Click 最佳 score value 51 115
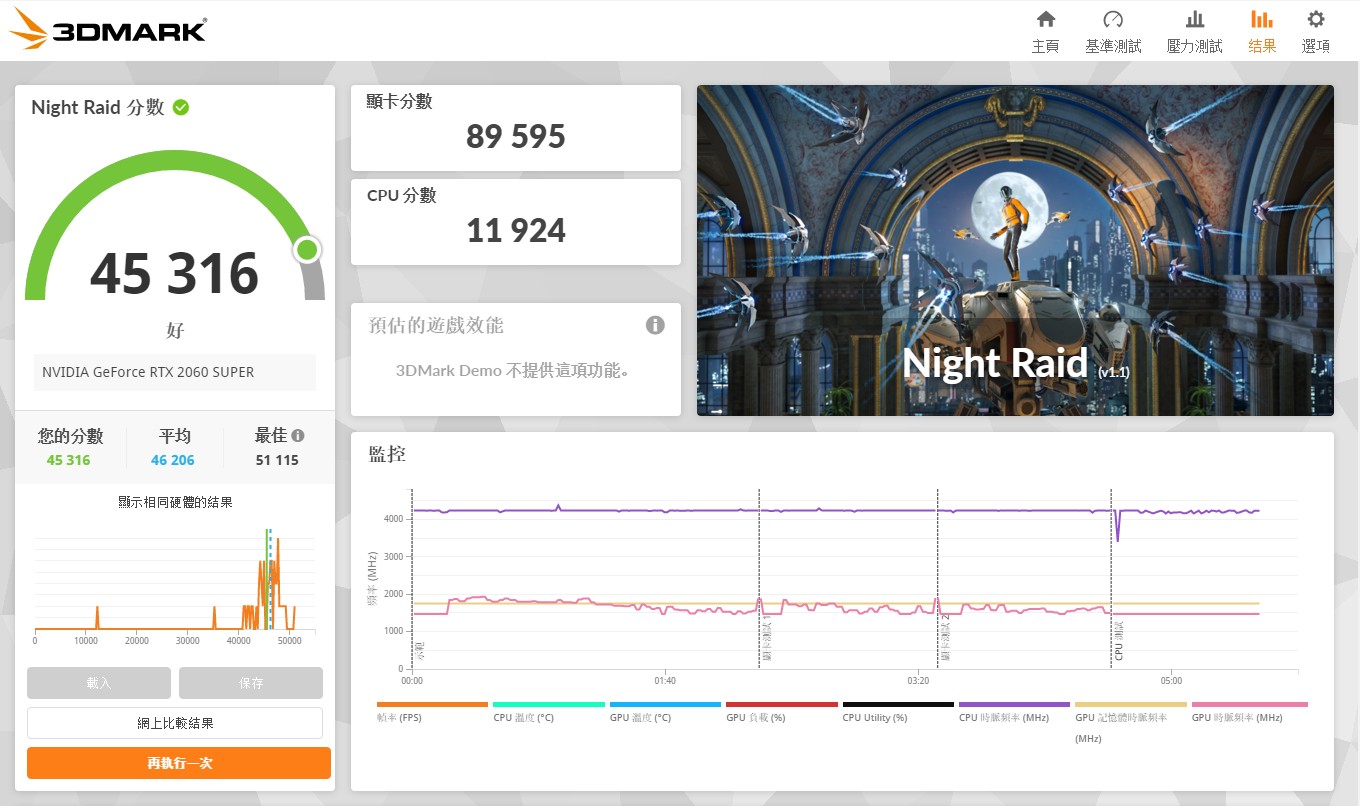The height and width of the screenshot is (806, 1360). [277, 460]
